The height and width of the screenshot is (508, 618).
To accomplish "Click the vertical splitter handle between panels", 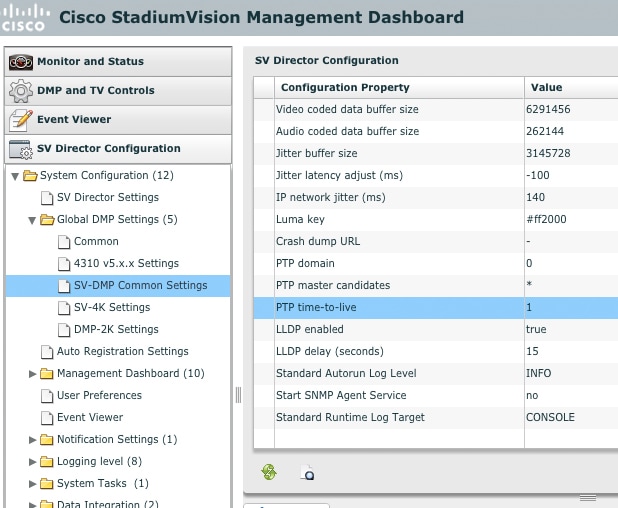I will pyautogui.click(x=238, y=395).
